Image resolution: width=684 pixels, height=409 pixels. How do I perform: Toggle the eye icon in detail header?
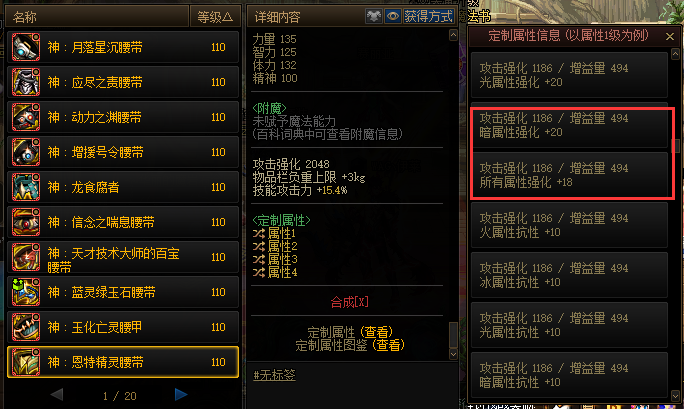click(393, 17)
